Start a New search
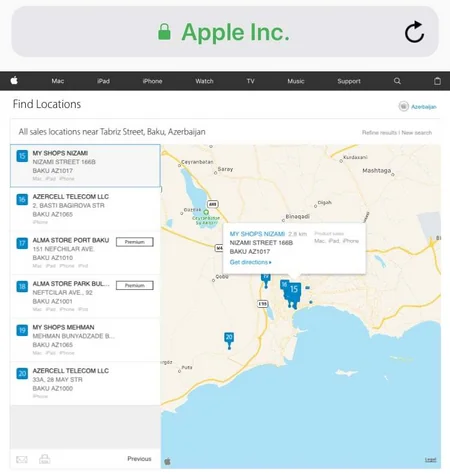 point(417,133)
